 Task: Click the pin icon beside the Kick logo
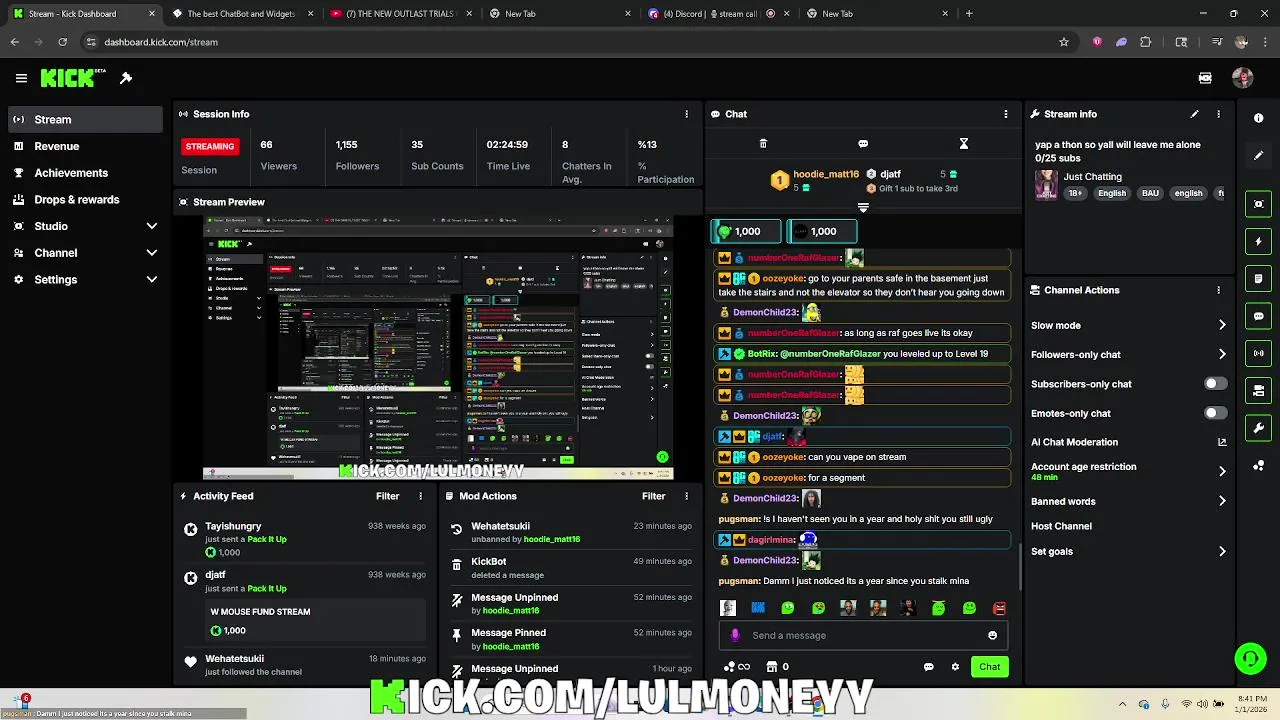[126, 78]
